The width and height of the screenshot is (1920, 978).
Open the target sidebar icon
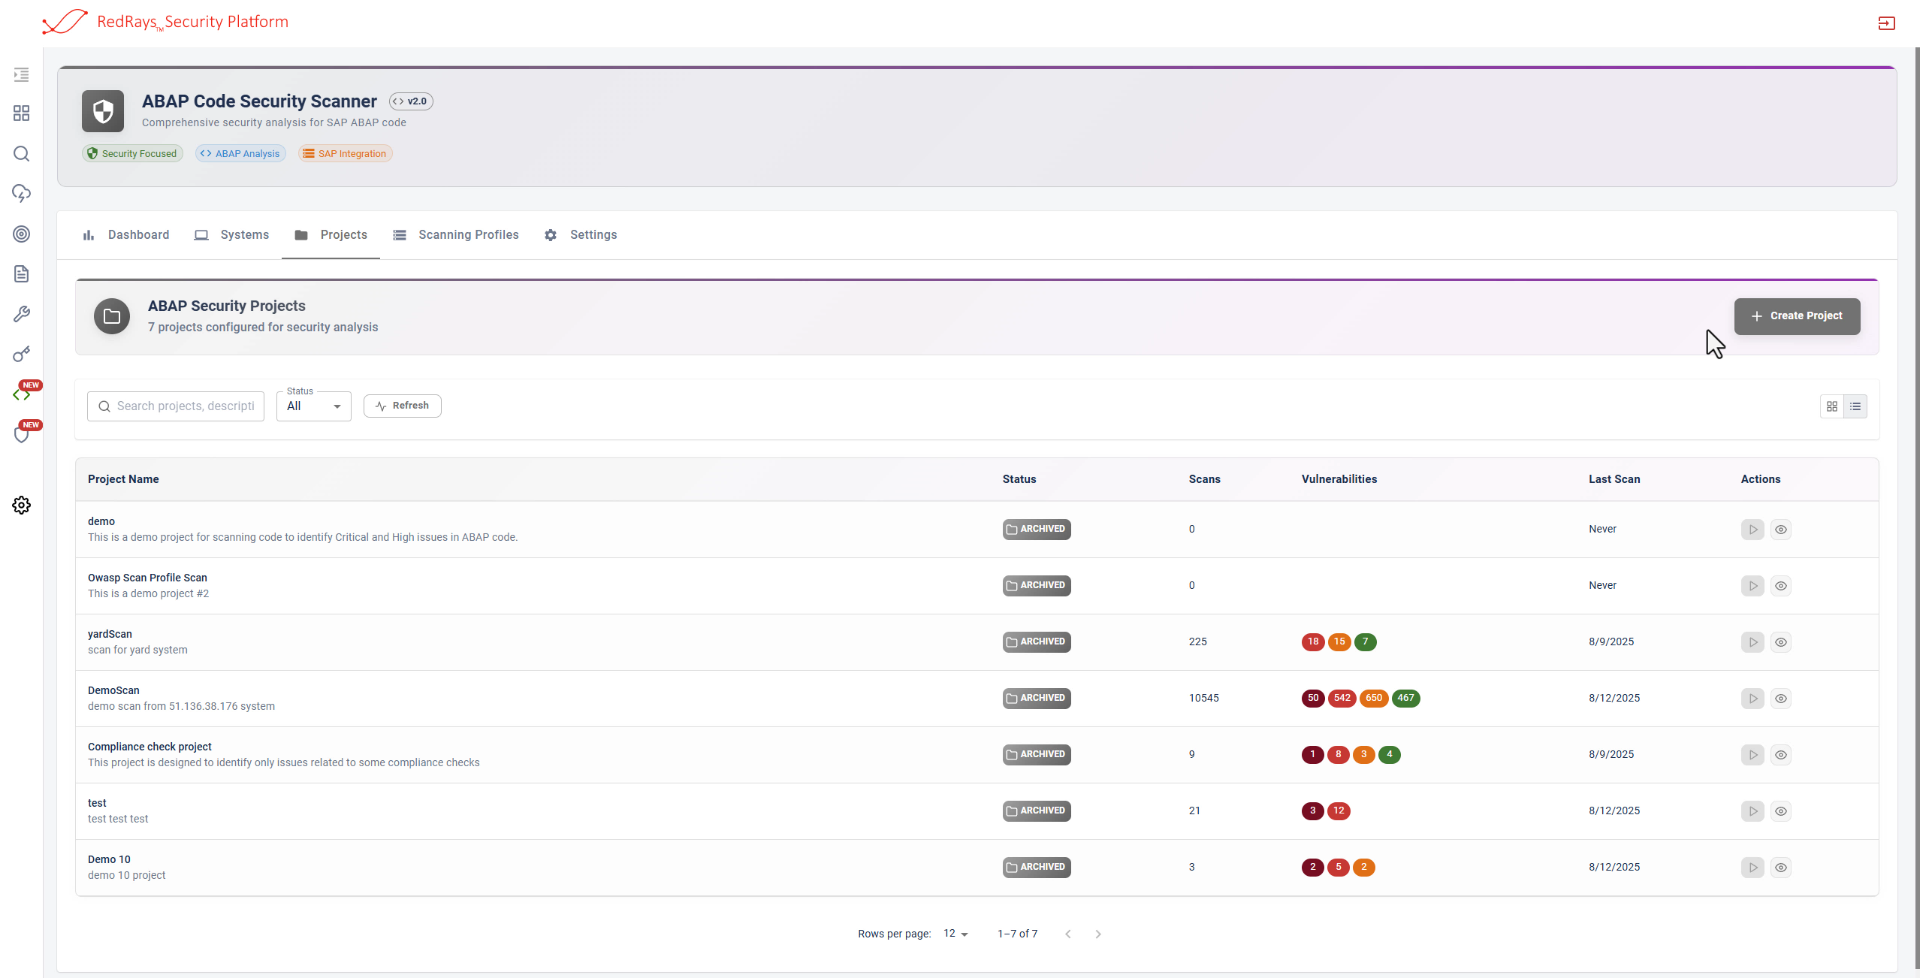(21, 234)
